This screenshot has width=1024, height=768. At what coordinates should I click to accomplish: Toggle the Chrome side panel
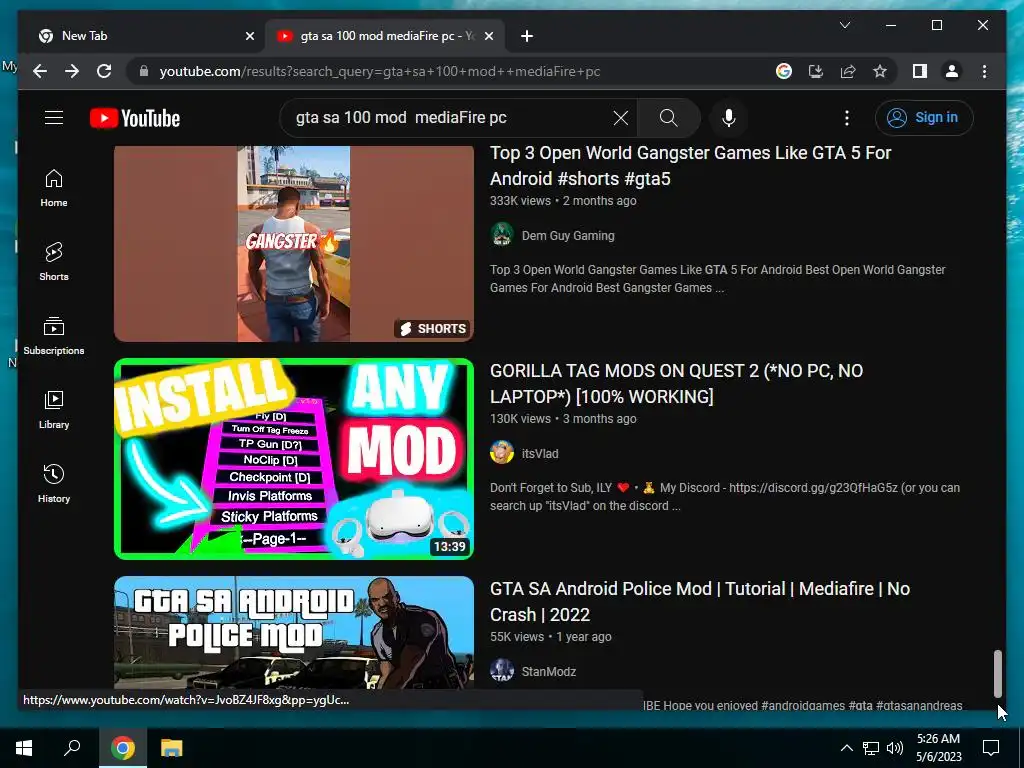click(x=920, y=71)
